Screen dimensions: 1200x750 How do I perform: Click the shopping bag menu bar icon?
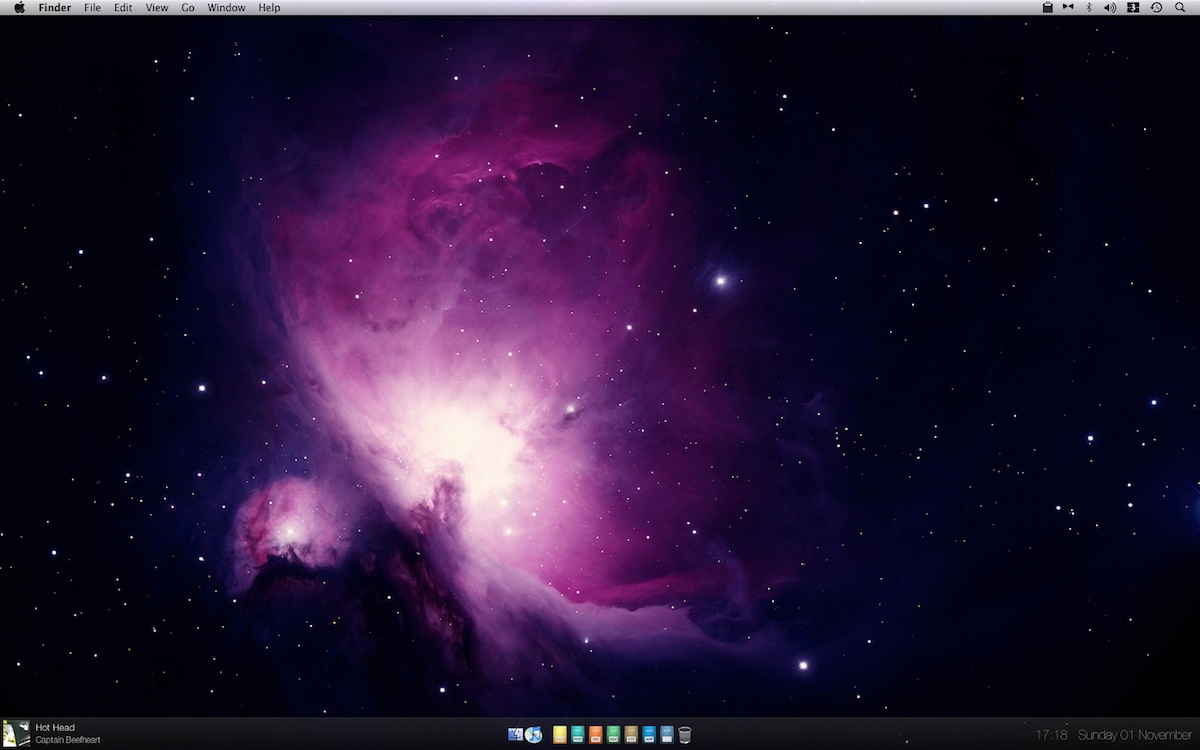1047,7
